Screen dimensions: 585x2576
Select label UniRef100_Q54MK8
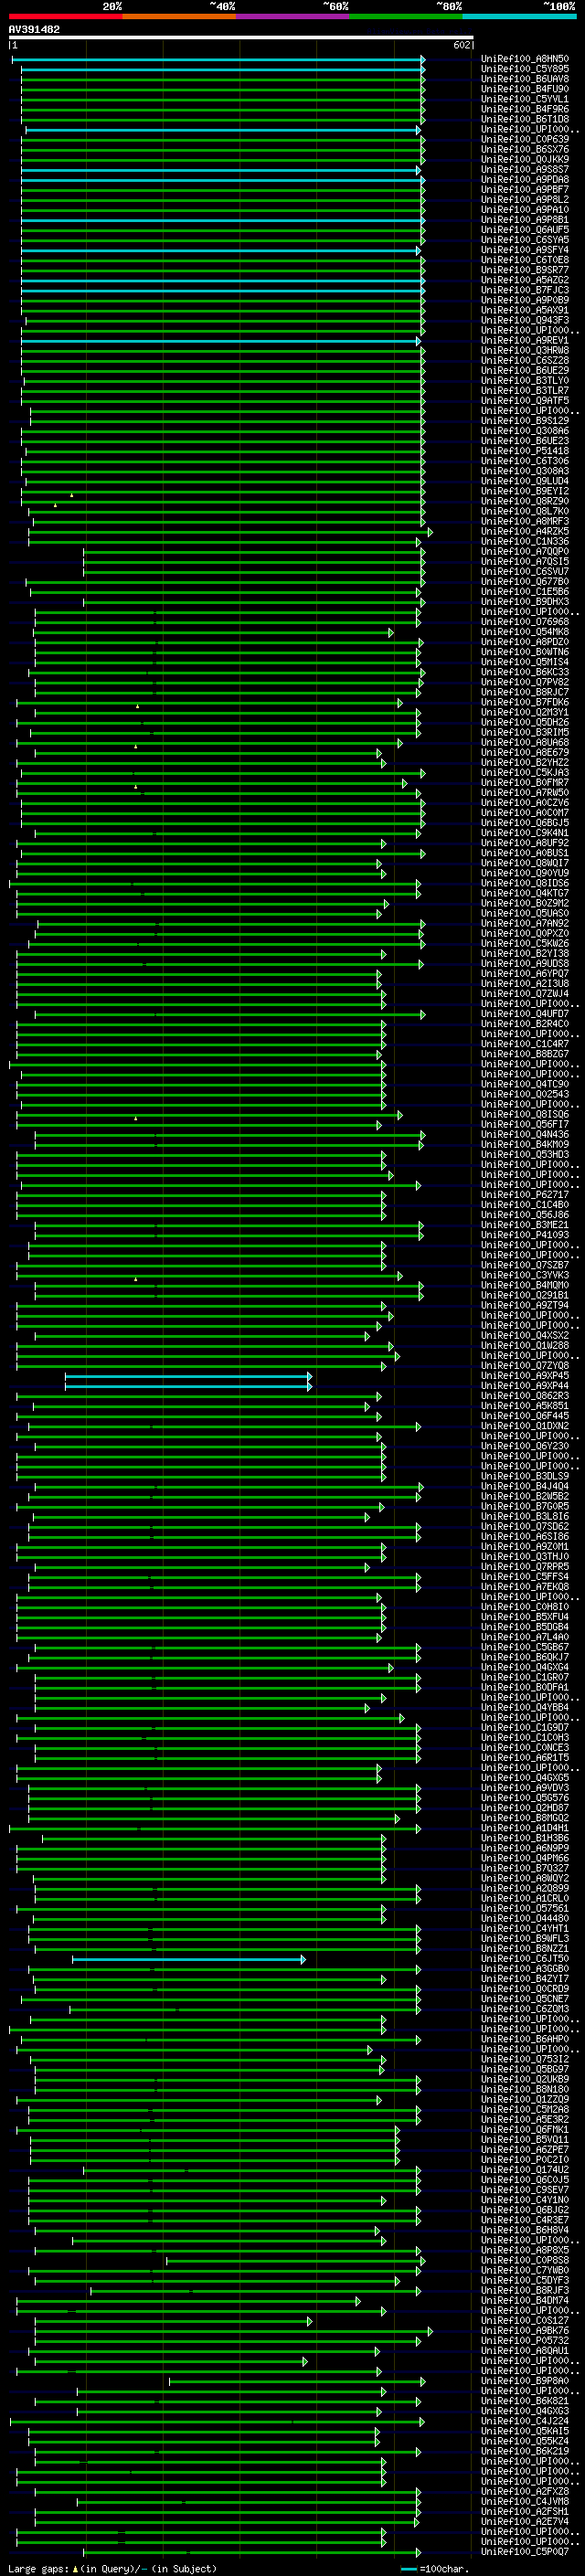coord(525,632)
